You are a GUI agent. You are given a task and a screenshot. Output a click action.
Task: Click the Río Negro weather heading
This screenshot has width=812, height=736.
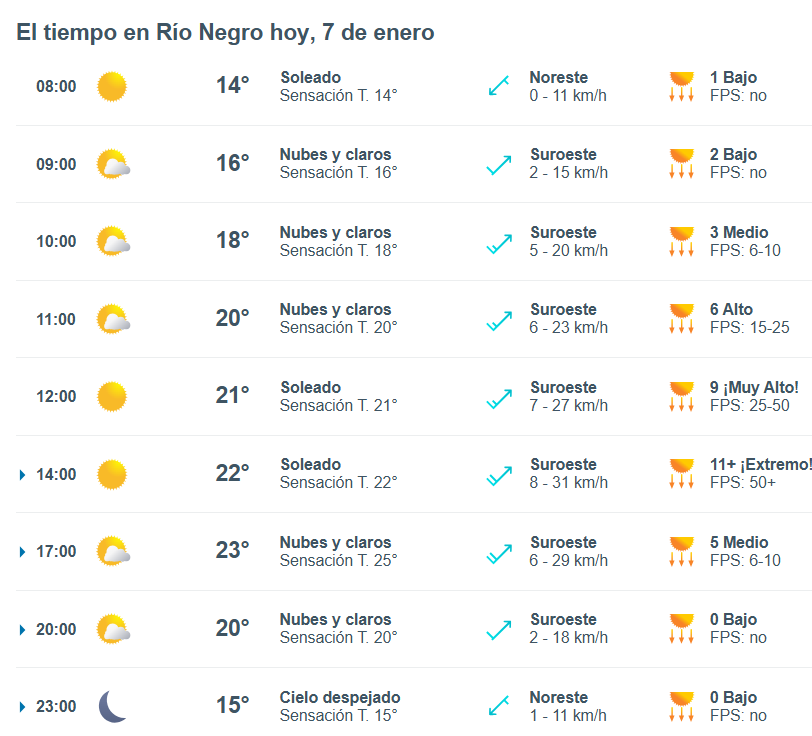[x=225, y=32]
